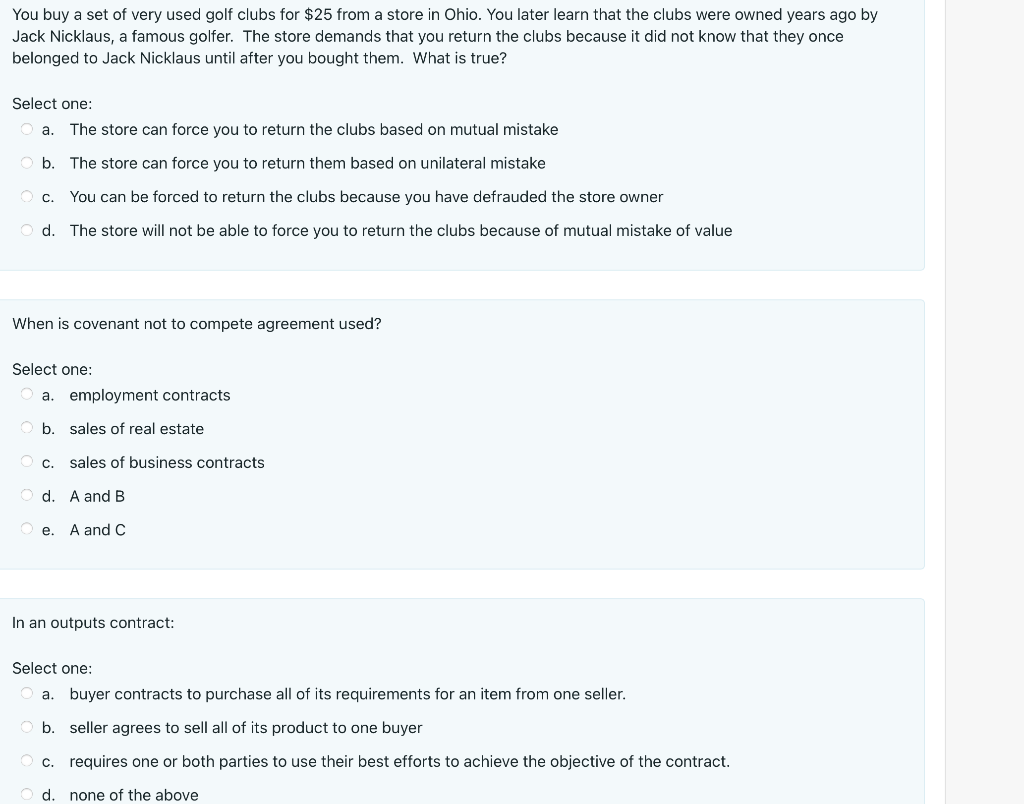Choose 'sales of real estate' option
The width and height of the screenshot is (1024, 804).
pos(27,428)
